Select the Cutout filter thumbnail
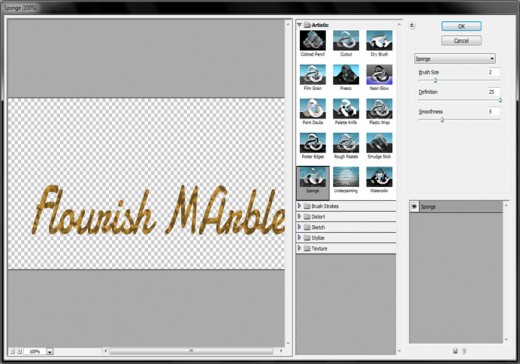Viewport: 520px width, 364px height. coord(346,41)
